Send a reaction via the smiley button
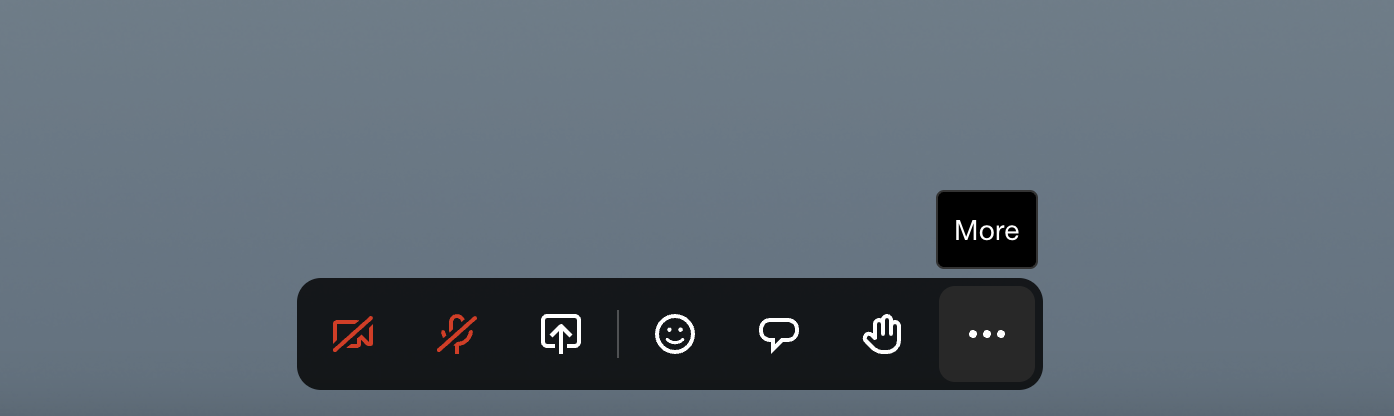Image resolution: width=1394 pixels, height=416 pixels. click(675, 334)
